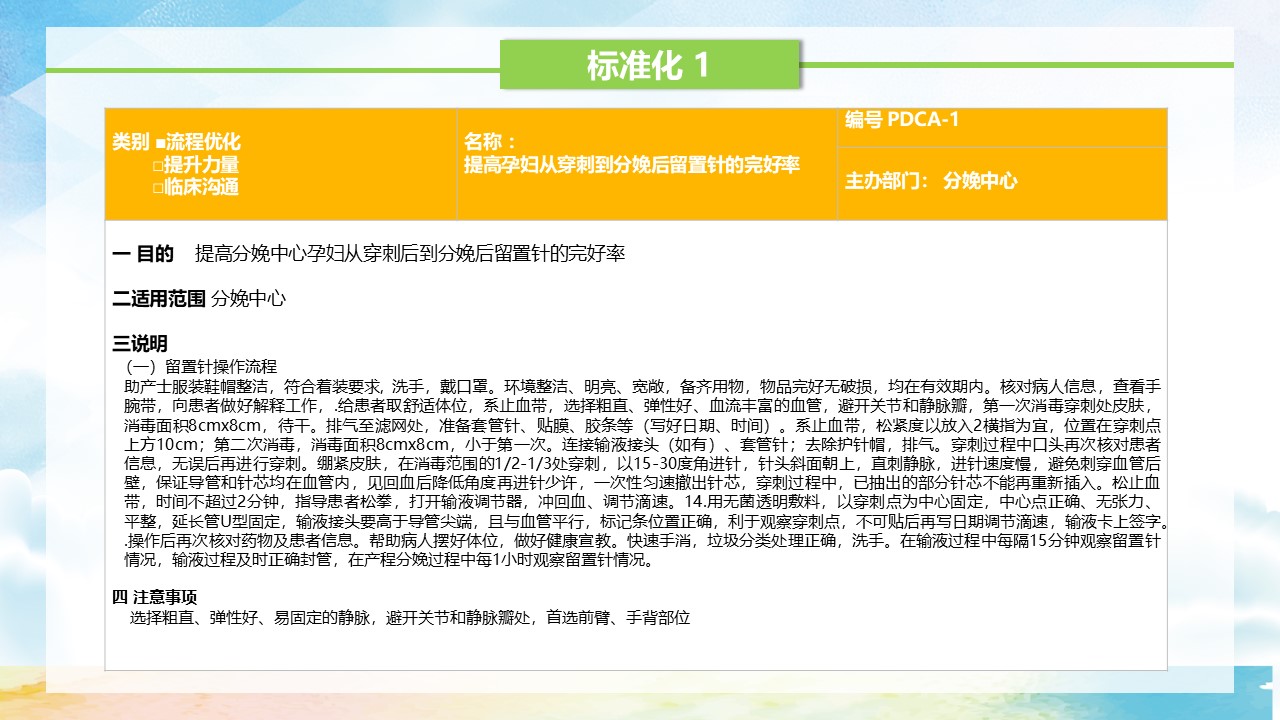Click the 二适用范围 heading
The width and height of the screenshot is (1280, 720).
pos(159,298)
